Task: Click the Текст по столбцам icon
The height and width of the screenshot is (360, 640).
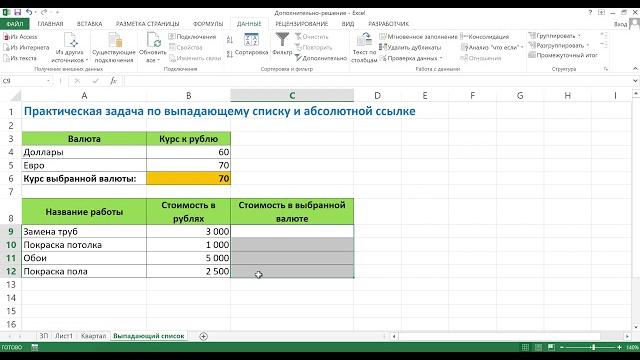Action: [x=364, y=40]
